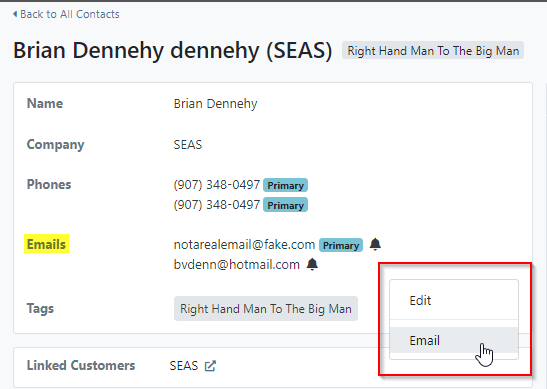Open the external link icon beside SEAS
Image resolution: width=547 pixels, height=389 pixels.
pos(210,366)
